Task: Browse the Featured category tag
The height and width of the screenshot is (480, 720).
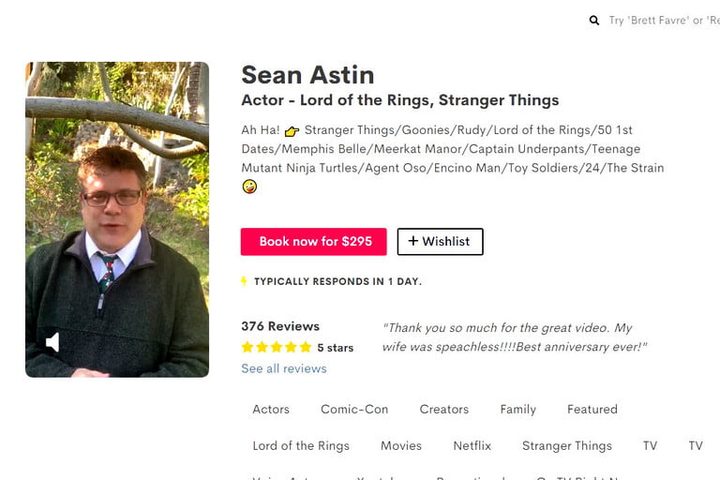Action: 592,409
